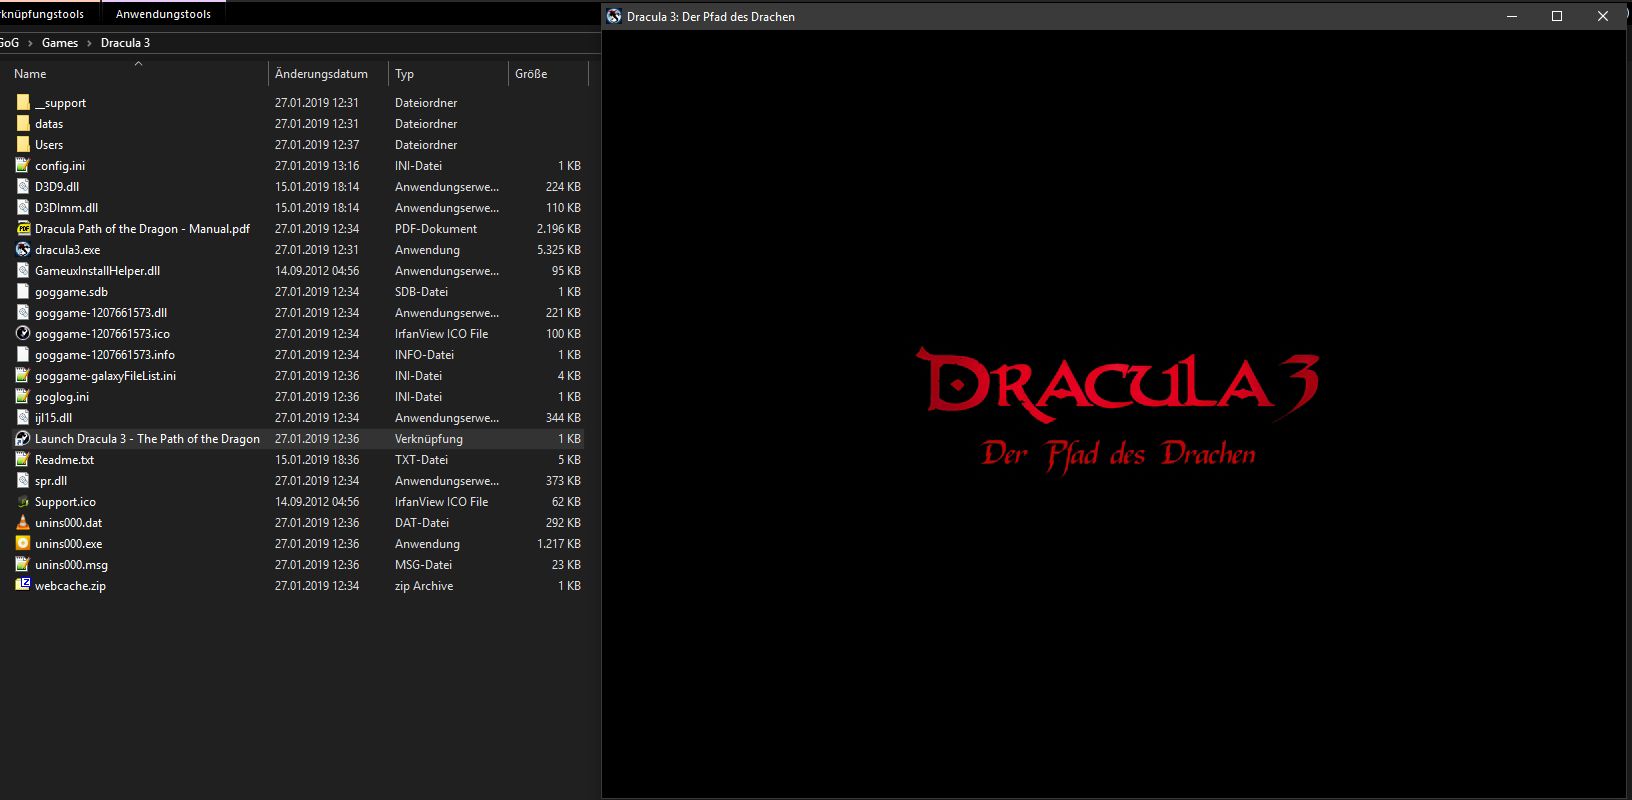1632x800 pixels.
Task: Click the unins000.msg file icon
Action: point(23,565)
